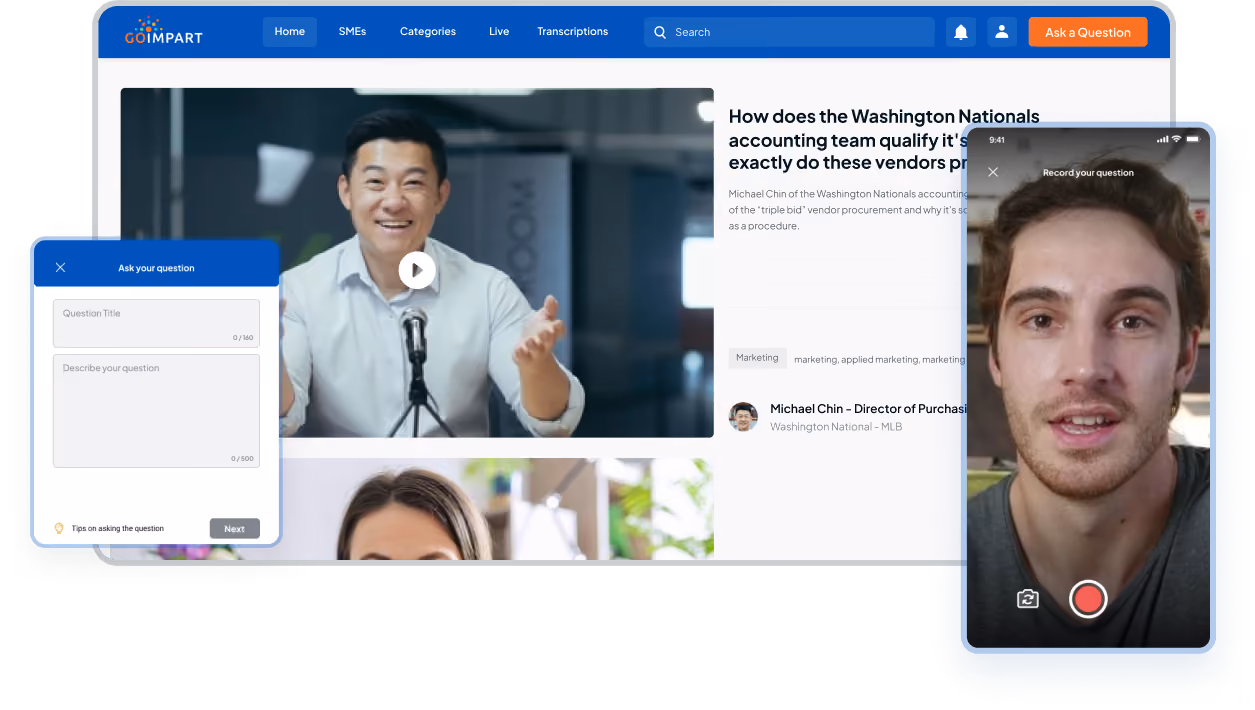Open the notifications bell

pos(961,32)
